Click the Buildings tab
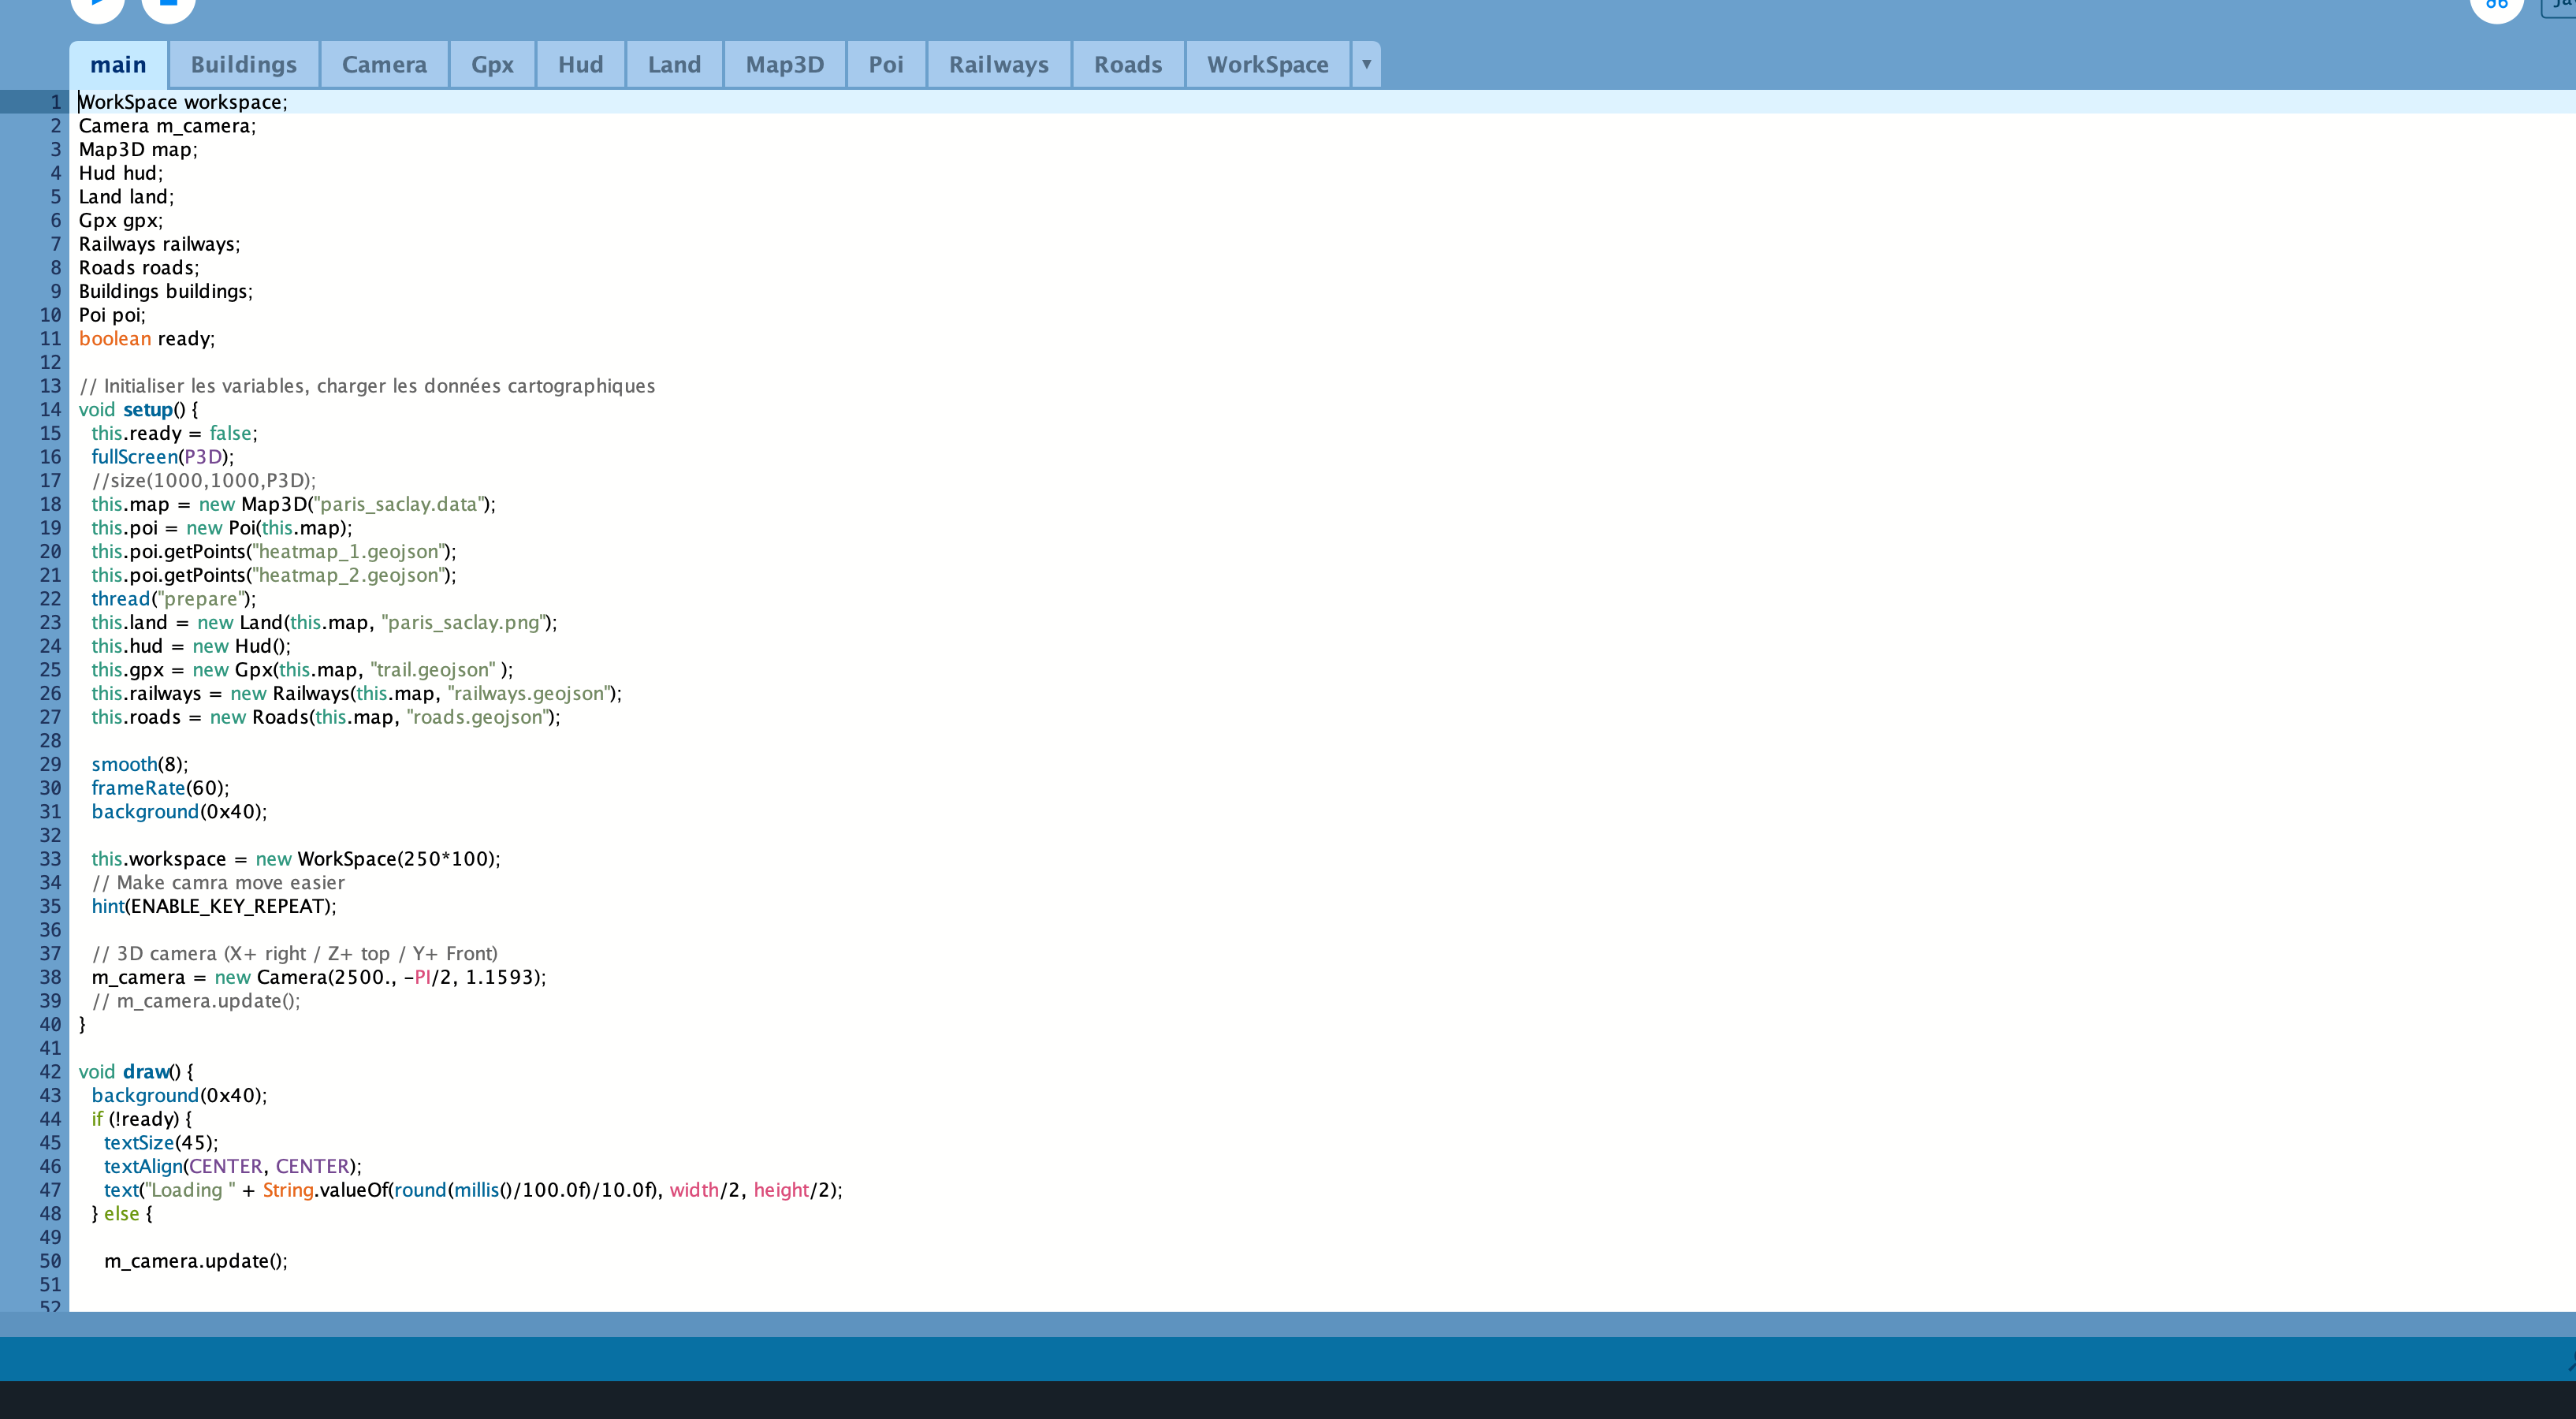2576x1419 pixels. click(244, 65)
